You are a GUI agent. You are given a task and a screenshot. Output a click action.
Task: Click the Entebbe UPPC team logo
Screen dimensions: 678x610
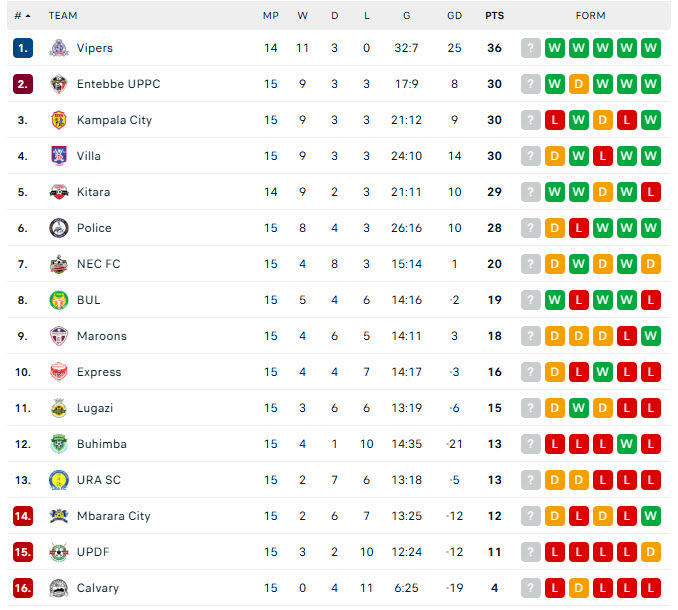(58, 84)
